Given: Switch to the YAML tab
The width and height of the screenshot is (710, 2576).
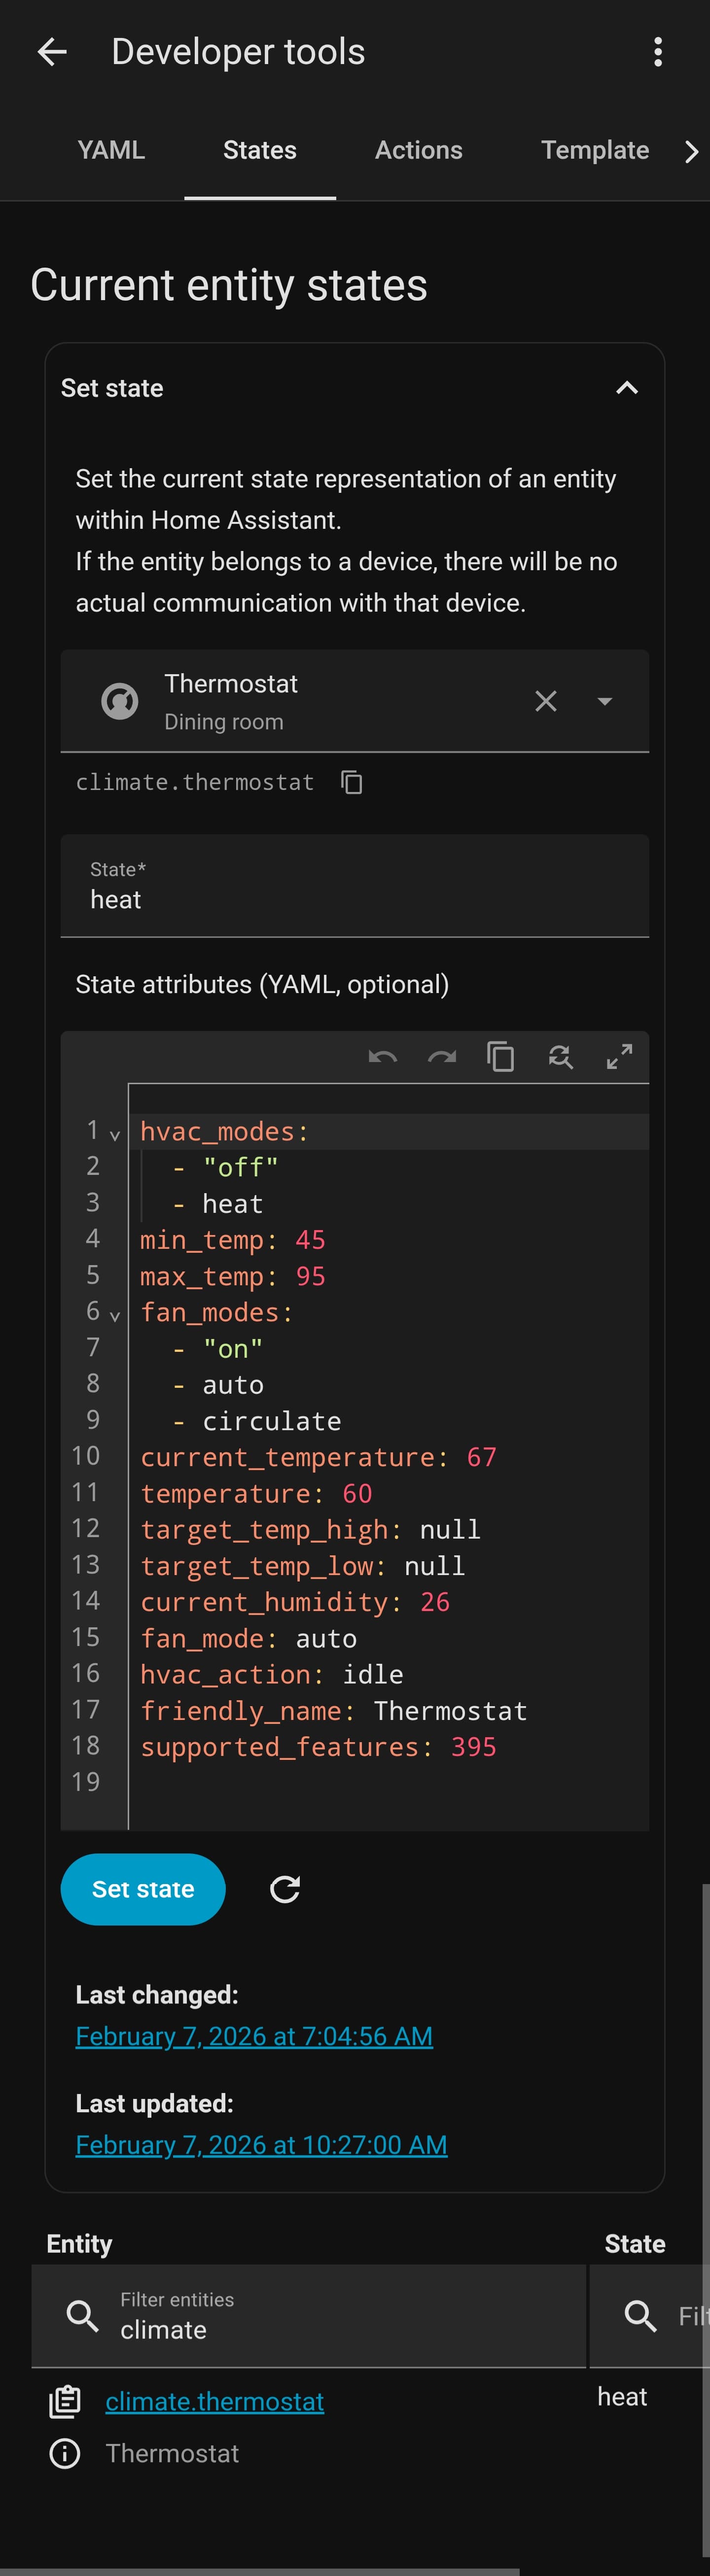Looking at the screenshot, I should pos(111,150).
